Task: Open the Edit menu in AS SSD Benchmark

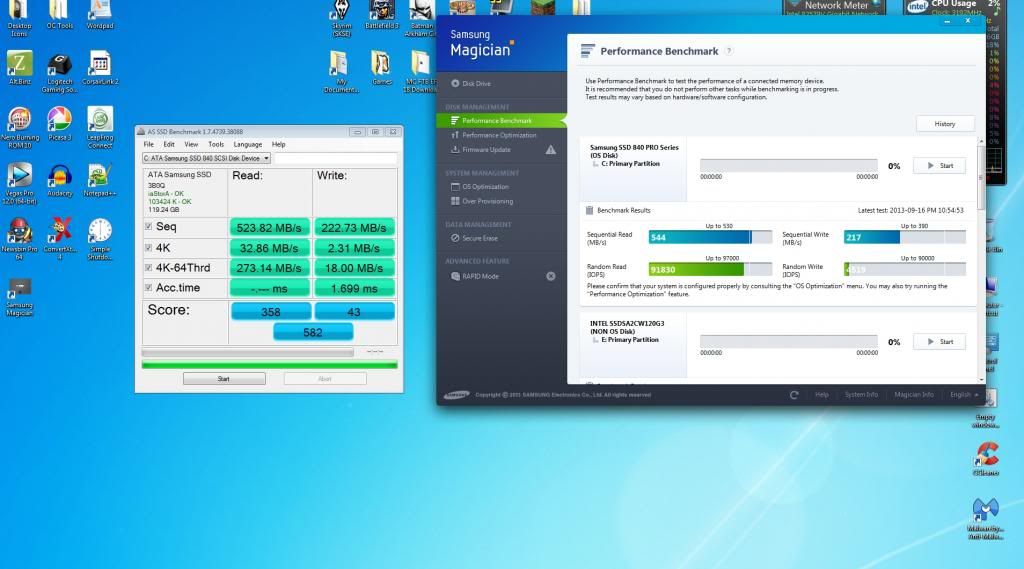Action: pos(169,144)
